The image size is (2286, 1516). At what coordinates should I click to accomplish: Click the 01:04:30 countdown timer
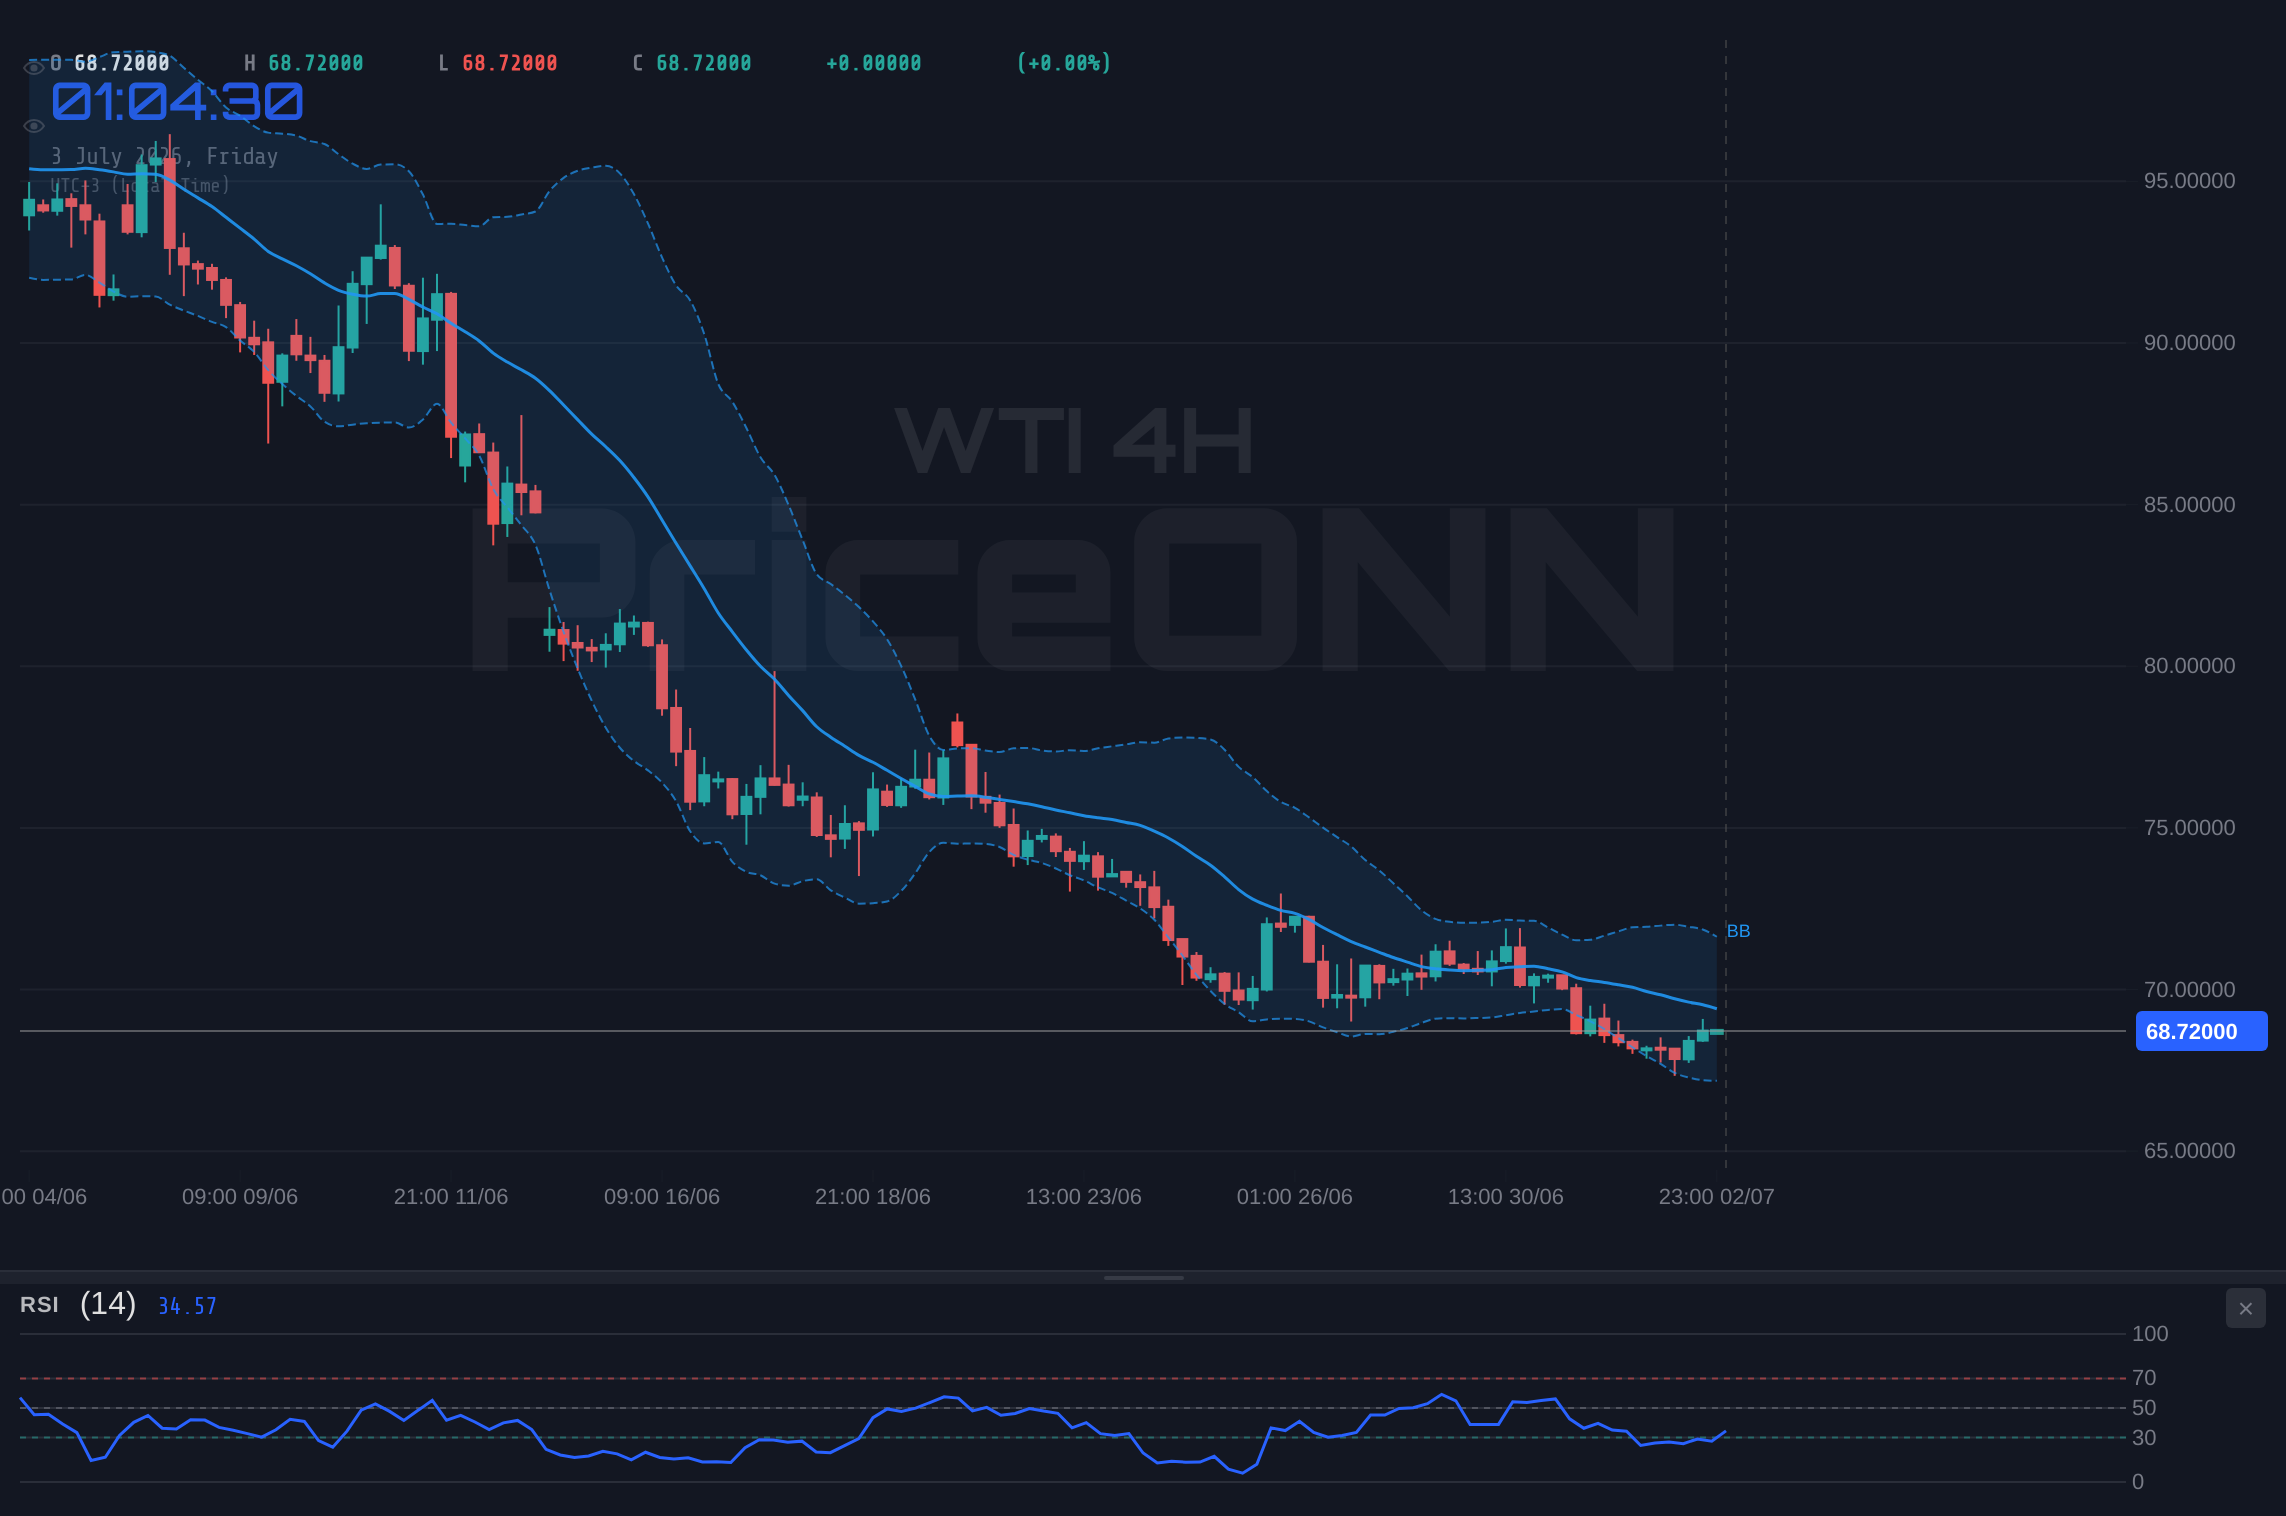pyautogui.click(x=177, y=102)
